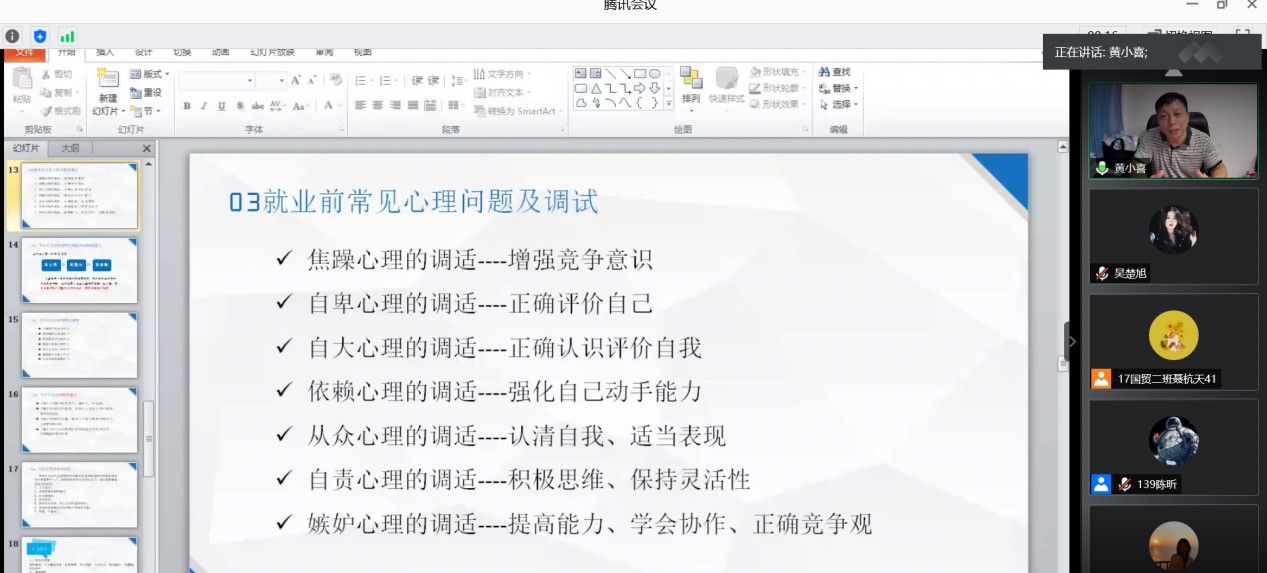Click the New Slide (新建幻灯片) icon

(107, 80)
